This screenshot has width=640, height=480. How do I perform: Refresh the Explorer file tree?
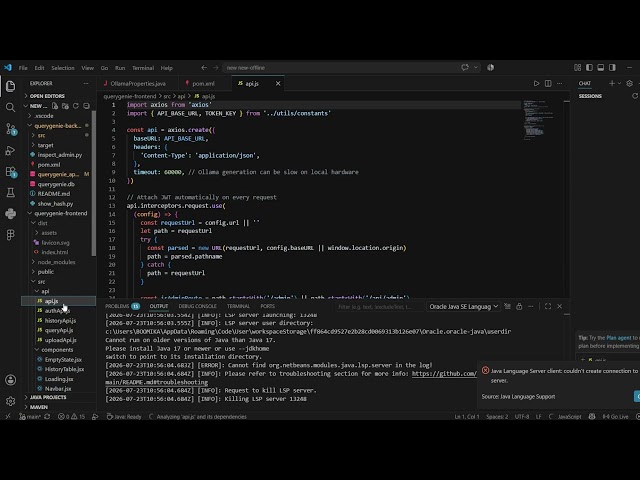pos(76,106)
